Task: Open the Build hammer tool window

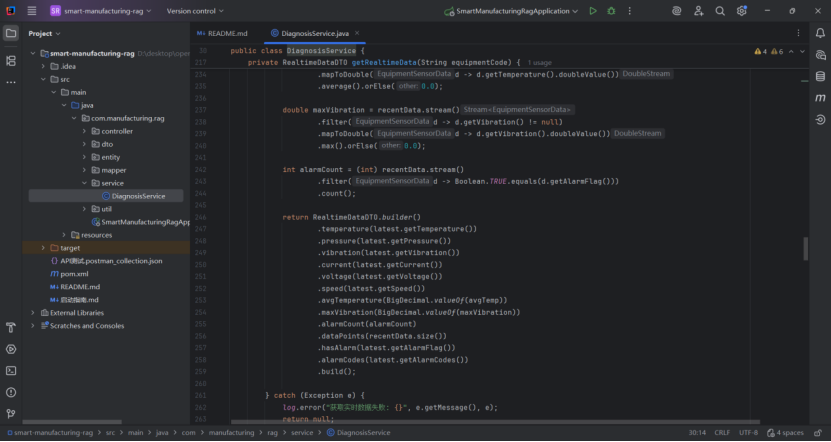Action: pos(11,328)
